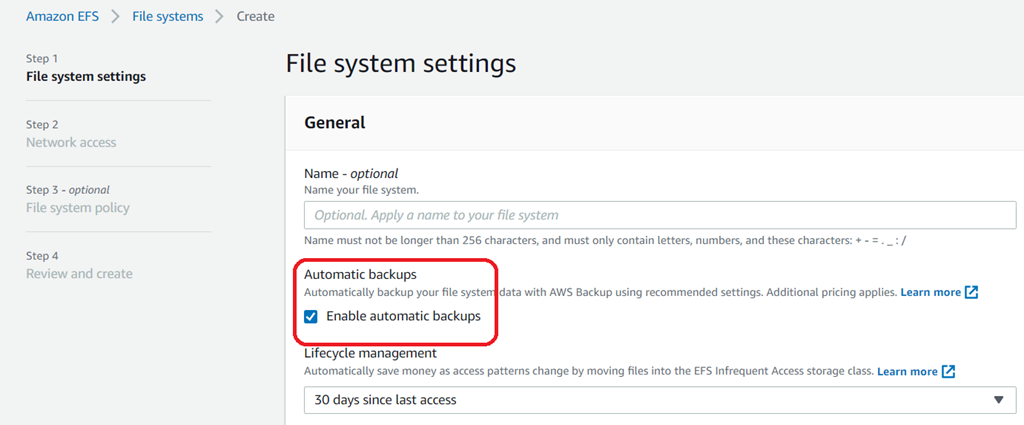Screen dimensions: 1024x425
Task: Uncheck the Enable automatic backups checkbox
Action: coord(311,316)
